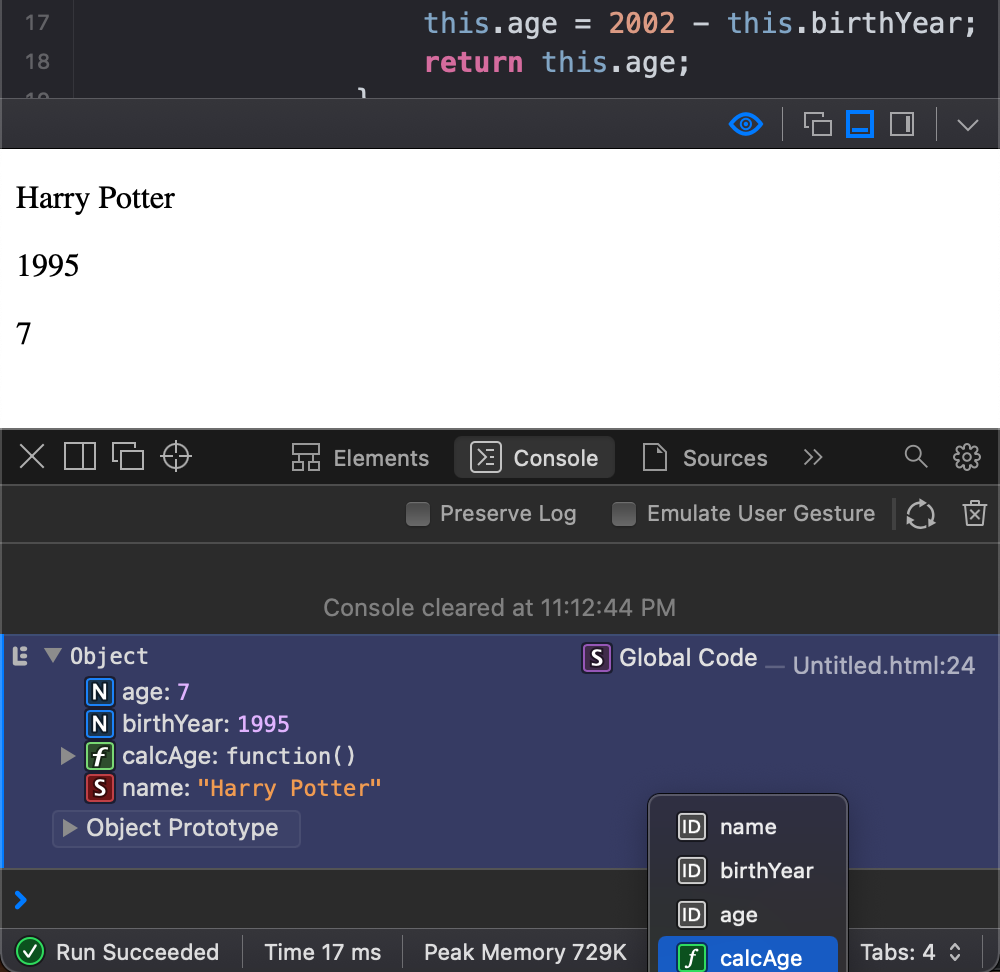Click the N number icon beside age
Viewport: 1000px width, 972px height.
pyautogui.click(x=99, y=692)
